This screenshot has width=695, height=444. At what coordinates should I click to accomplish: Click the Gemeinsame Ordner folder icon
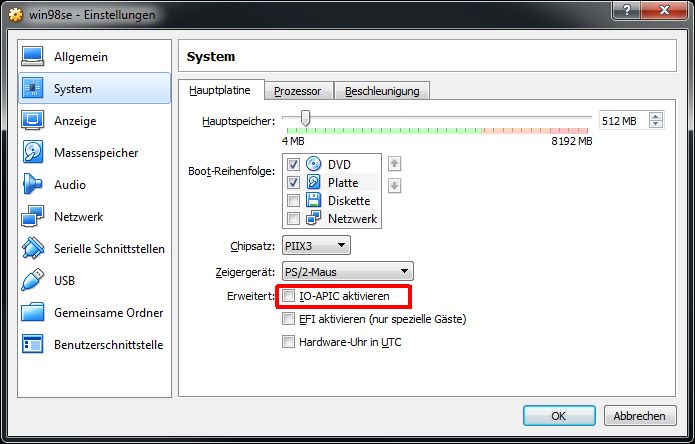click(x=33, y=312)
